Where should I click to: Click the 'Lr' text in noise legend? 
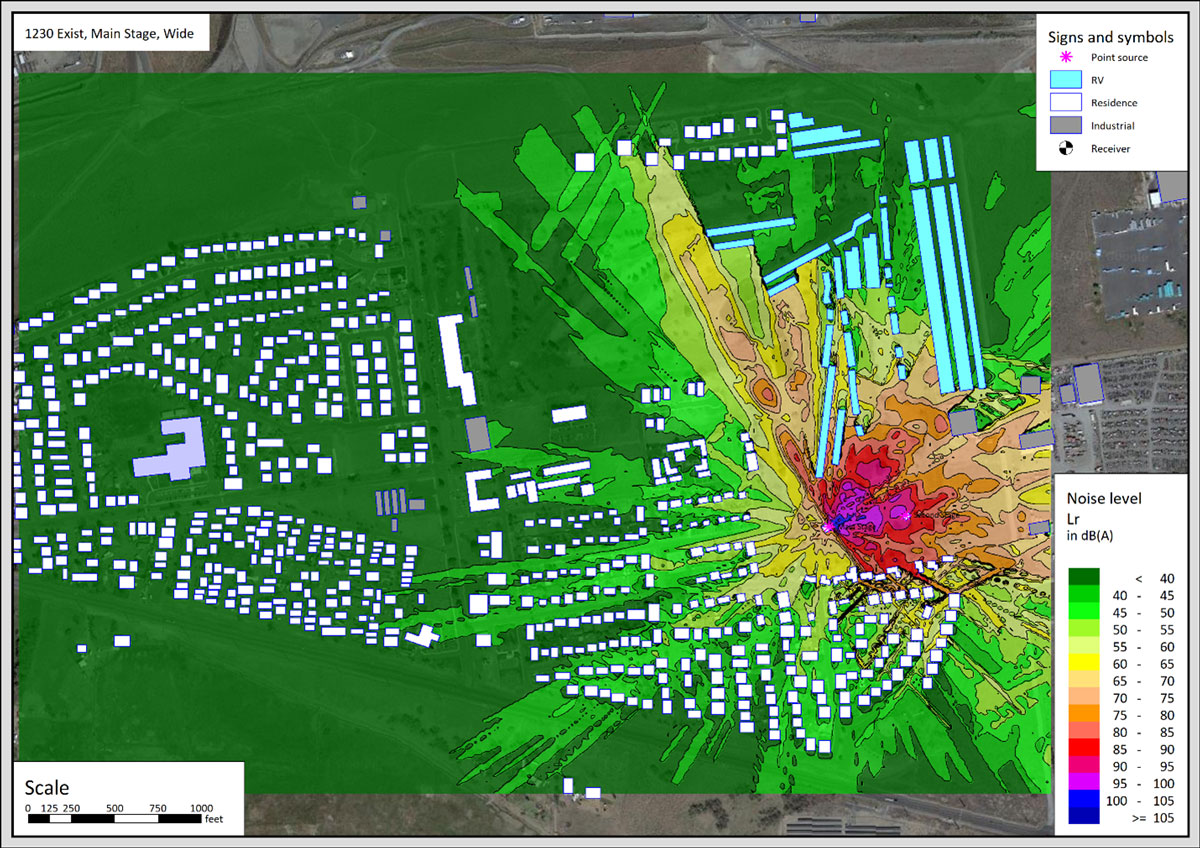point(1073,517)
